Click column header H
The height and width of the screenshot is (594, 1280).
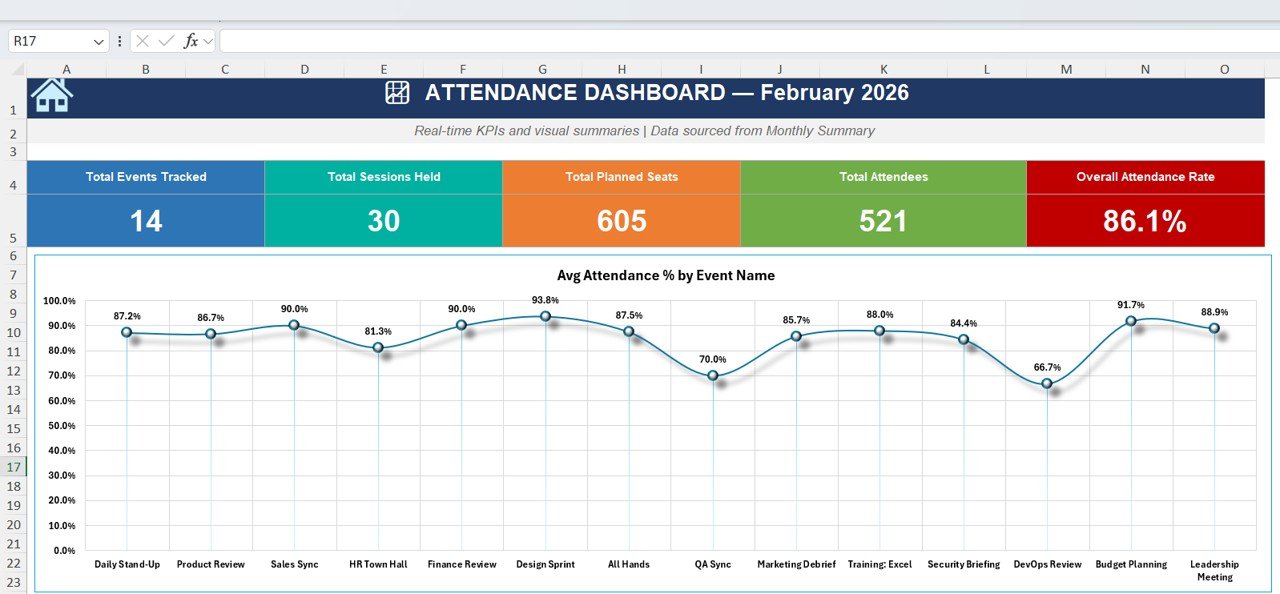tap(621, 68)
